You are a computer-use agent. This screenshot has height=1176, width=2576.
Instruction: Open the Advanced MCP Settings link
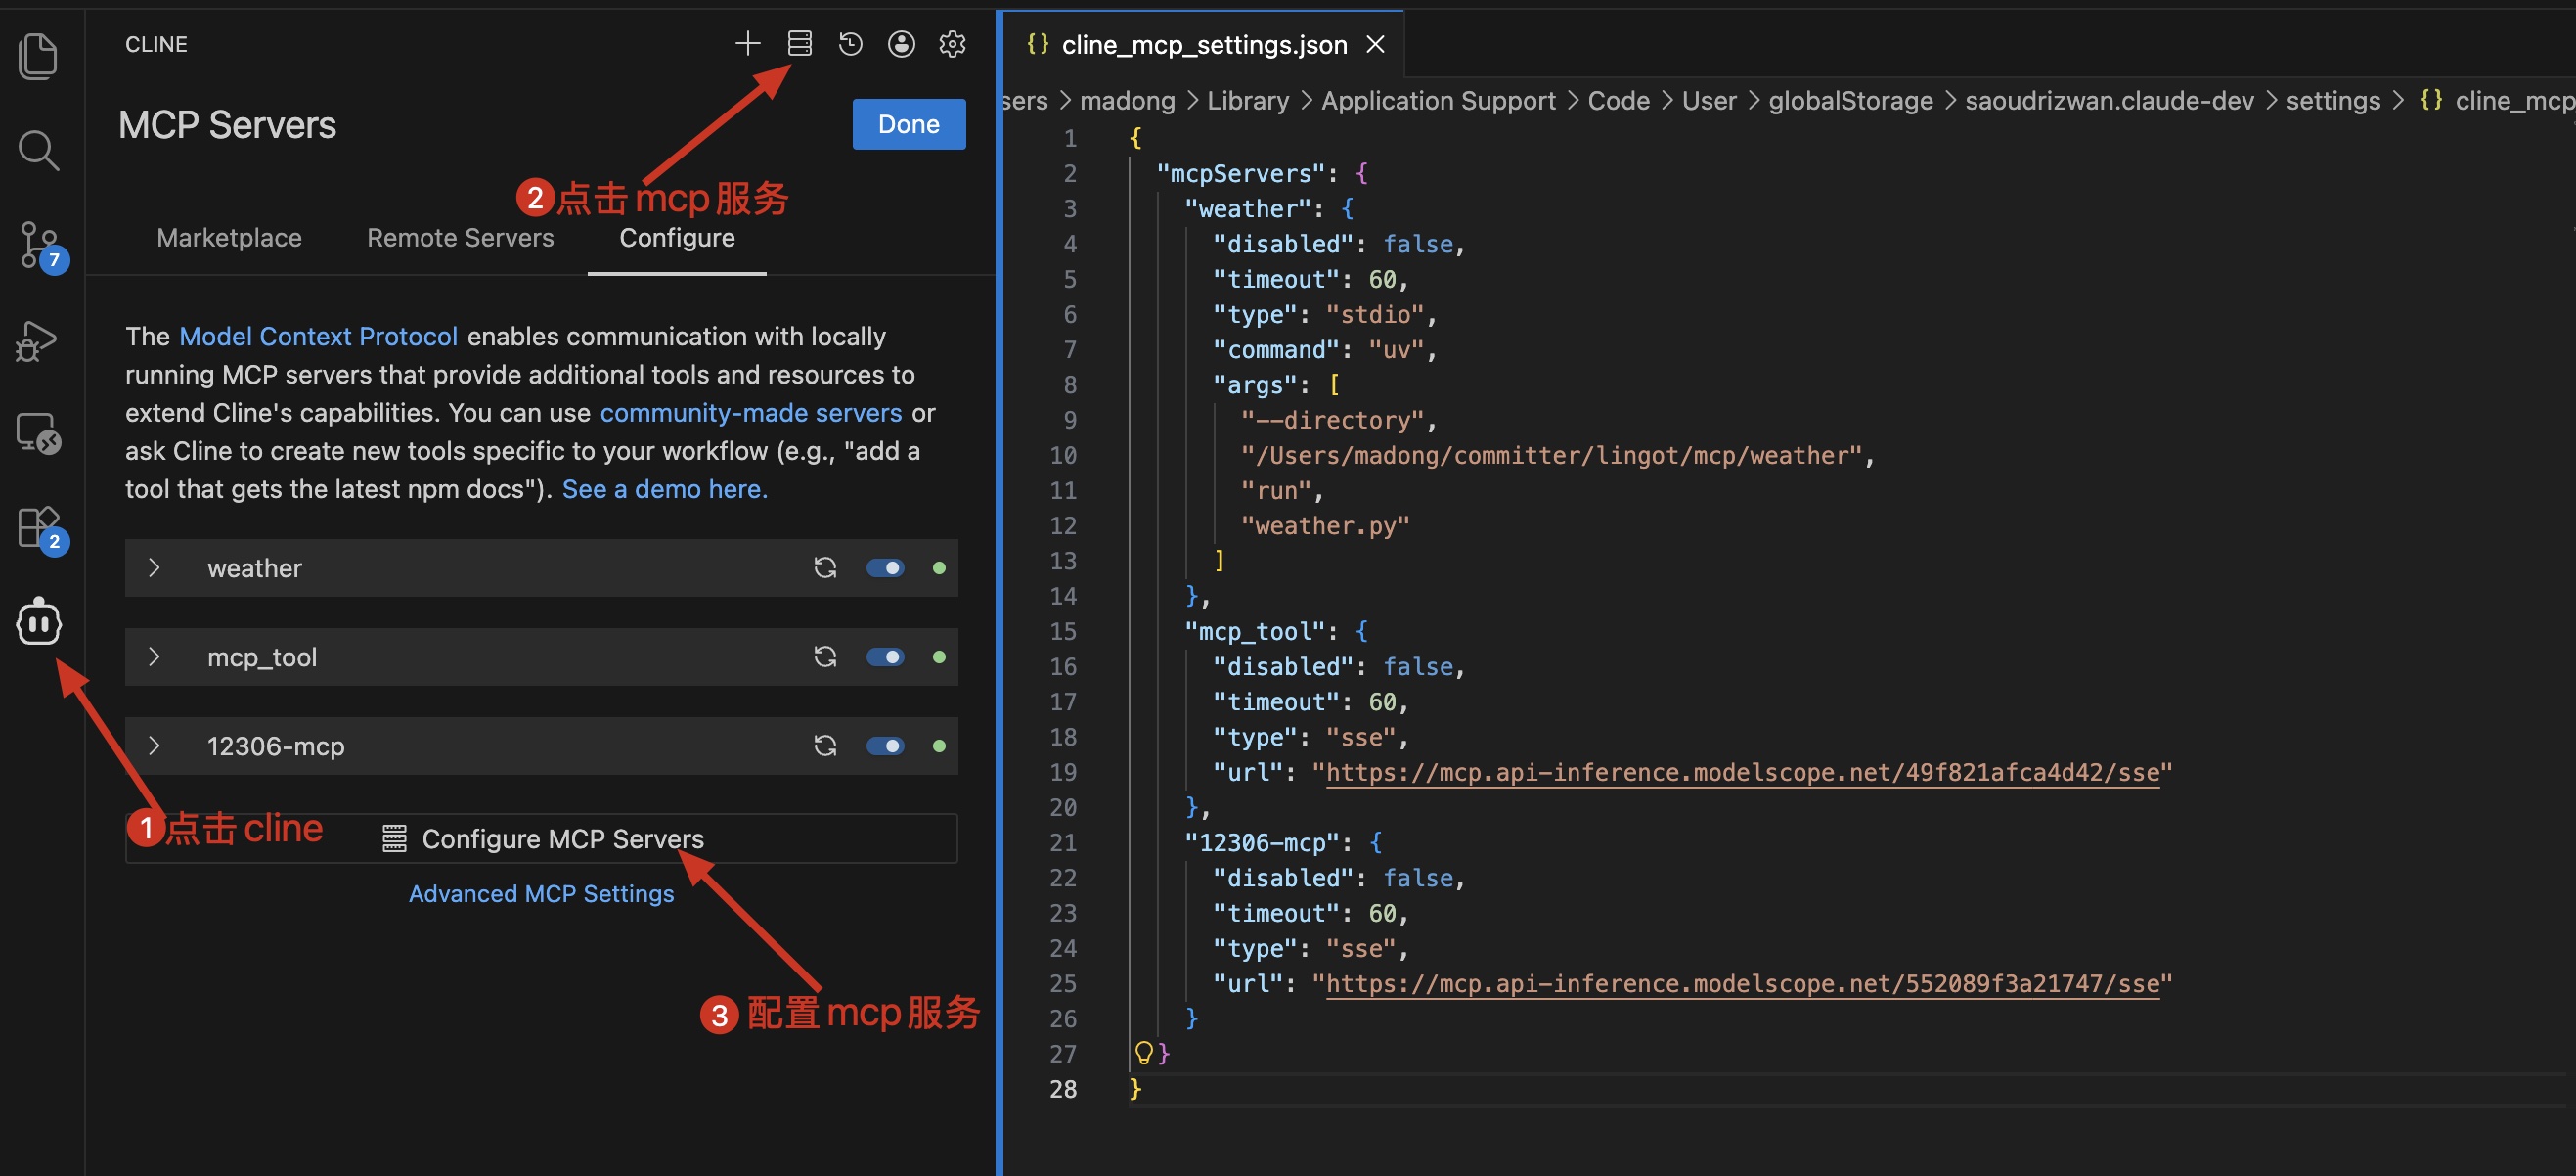[x=541, y=893]
